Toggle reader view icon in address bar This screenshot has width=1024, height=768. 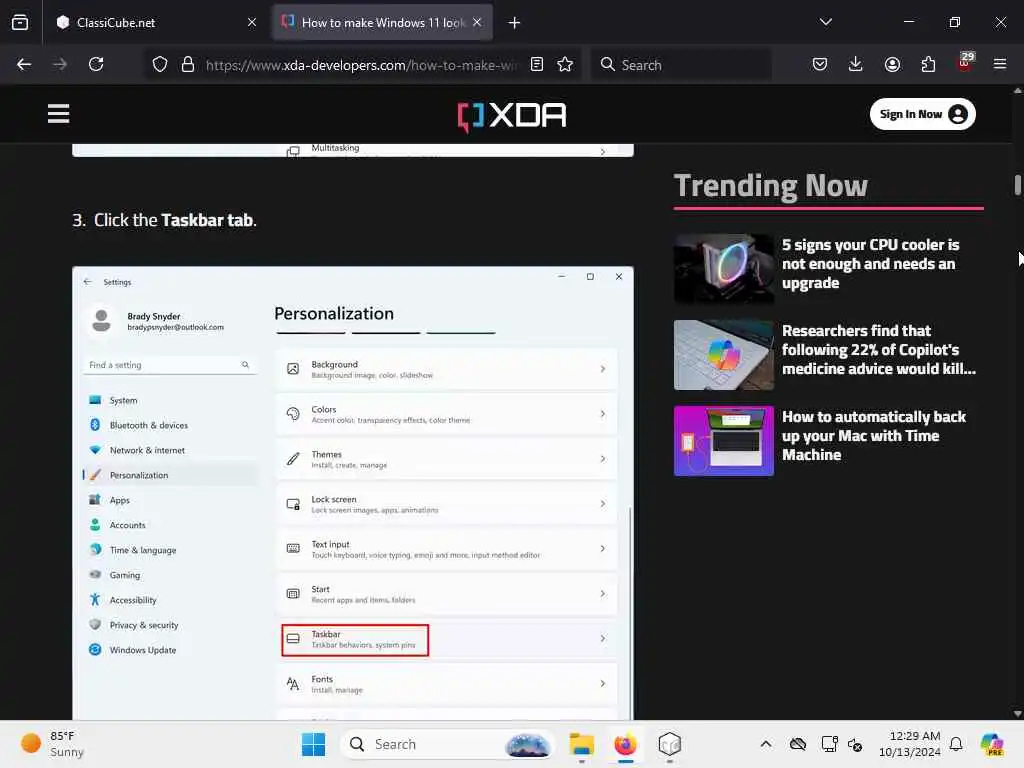(537, 64)
